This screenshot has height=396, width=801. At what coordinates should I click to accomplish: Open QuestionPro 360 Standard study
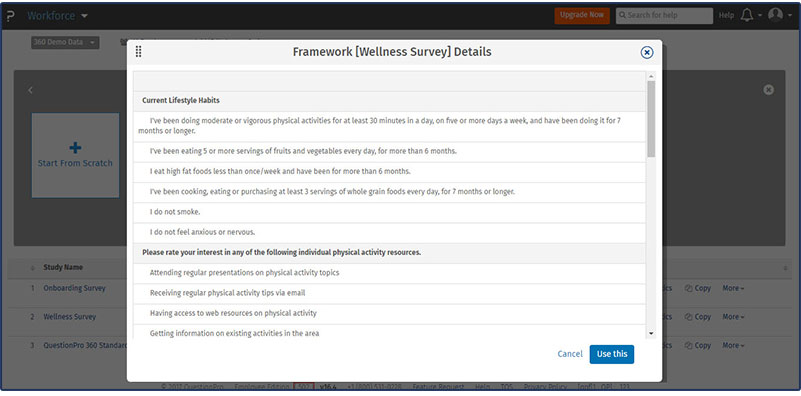85,345
